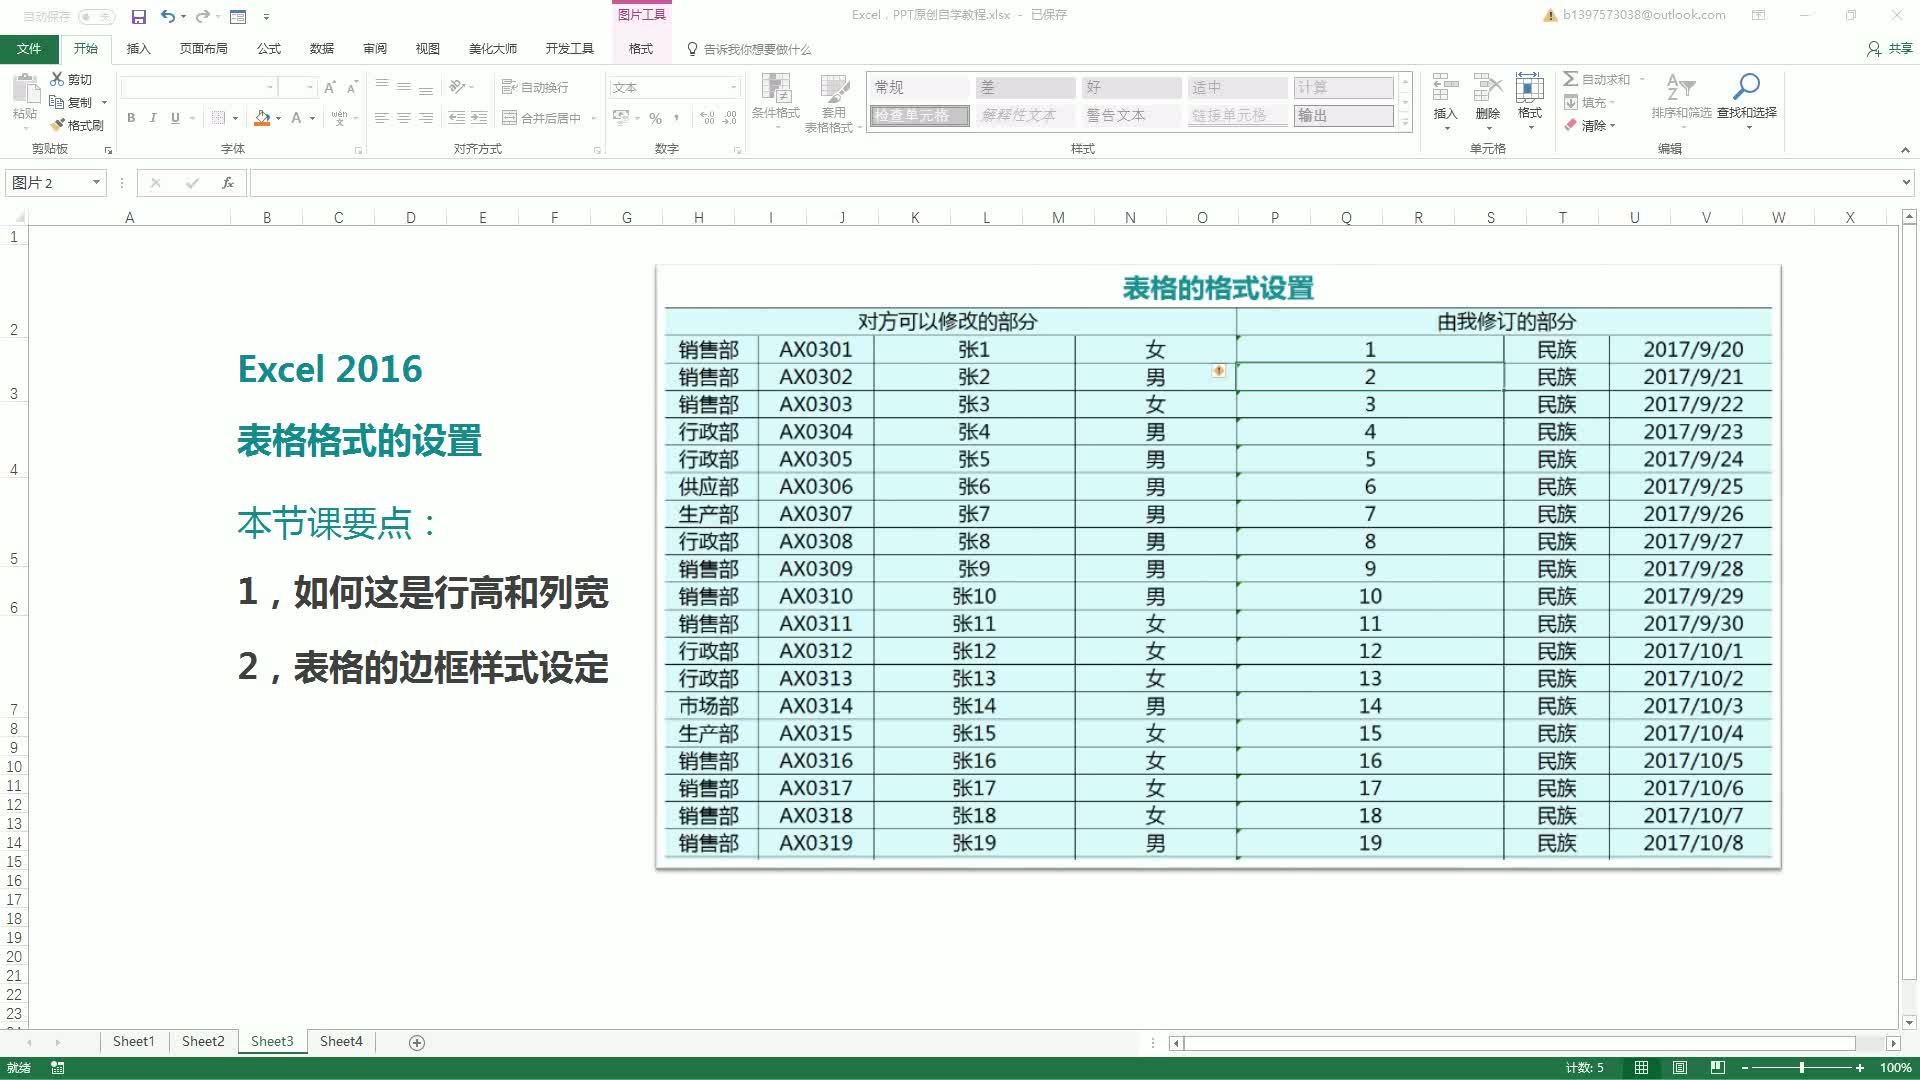Switch to Page Layout view icon

[1679, 1067]
